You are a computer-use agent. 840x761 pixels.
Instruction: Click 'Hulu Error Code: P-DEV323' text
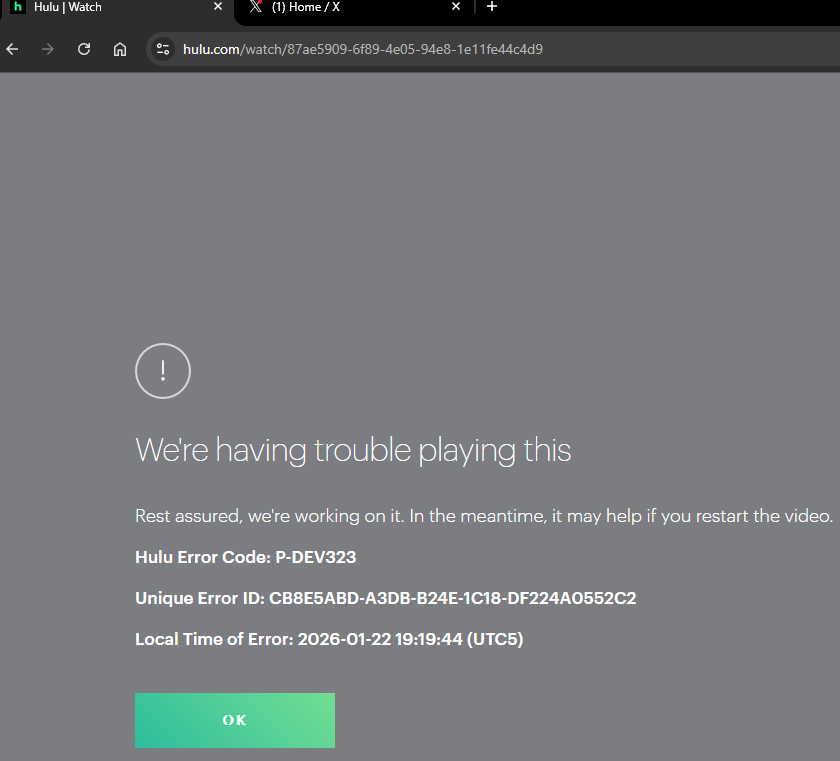tap(245, 557)
